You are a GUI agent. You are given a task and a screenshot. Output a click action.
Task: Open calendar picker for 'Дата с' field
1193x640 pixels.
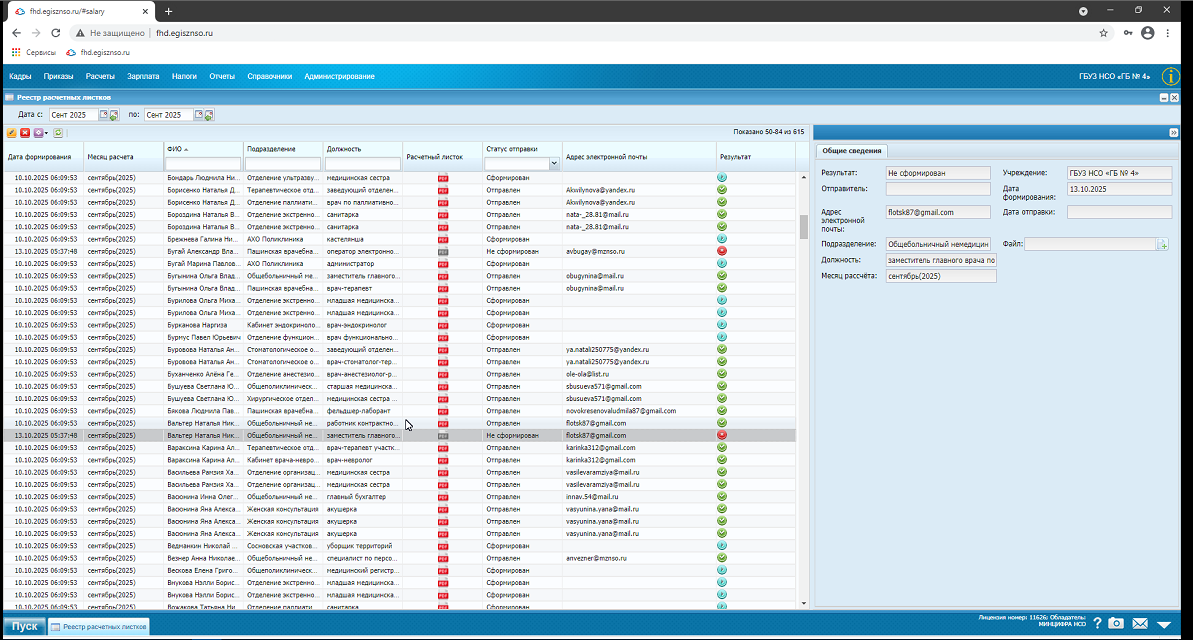[103, 115]
